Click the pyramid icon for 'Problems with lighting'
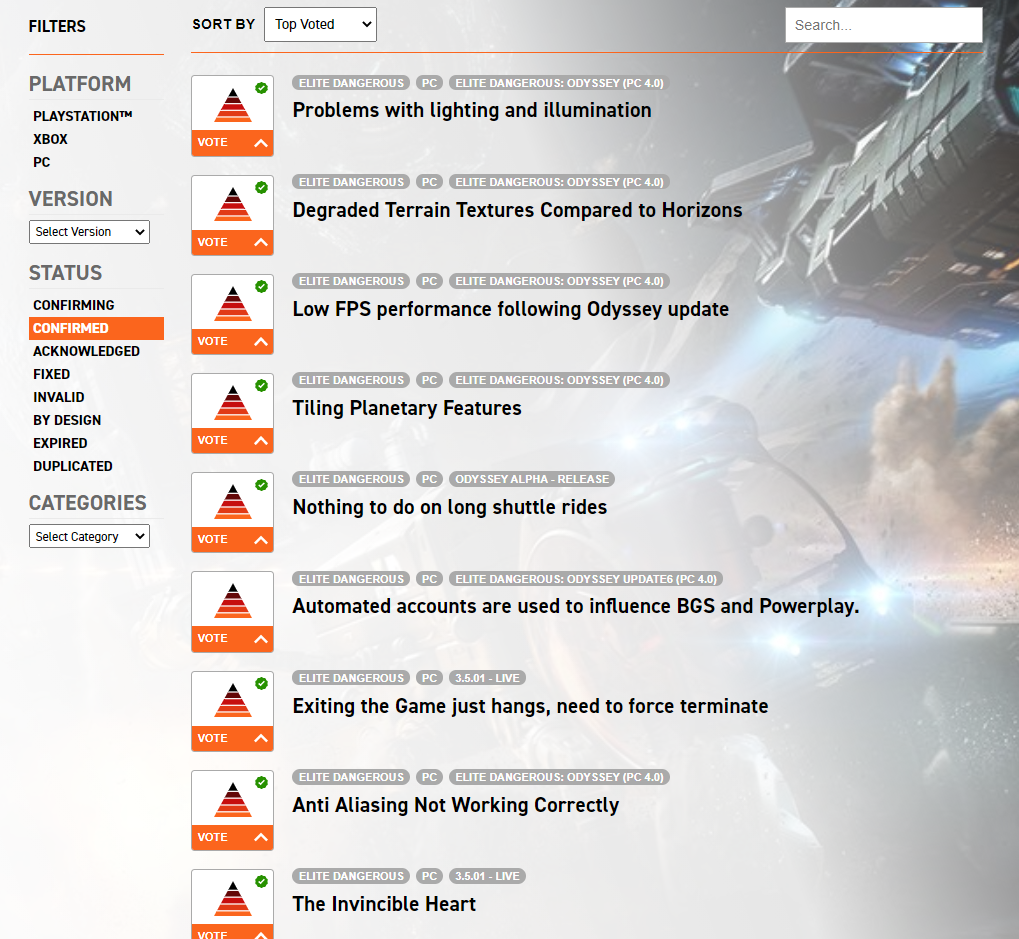The width and height of the screenshot is (1019, 939). [x=233, y=105]
